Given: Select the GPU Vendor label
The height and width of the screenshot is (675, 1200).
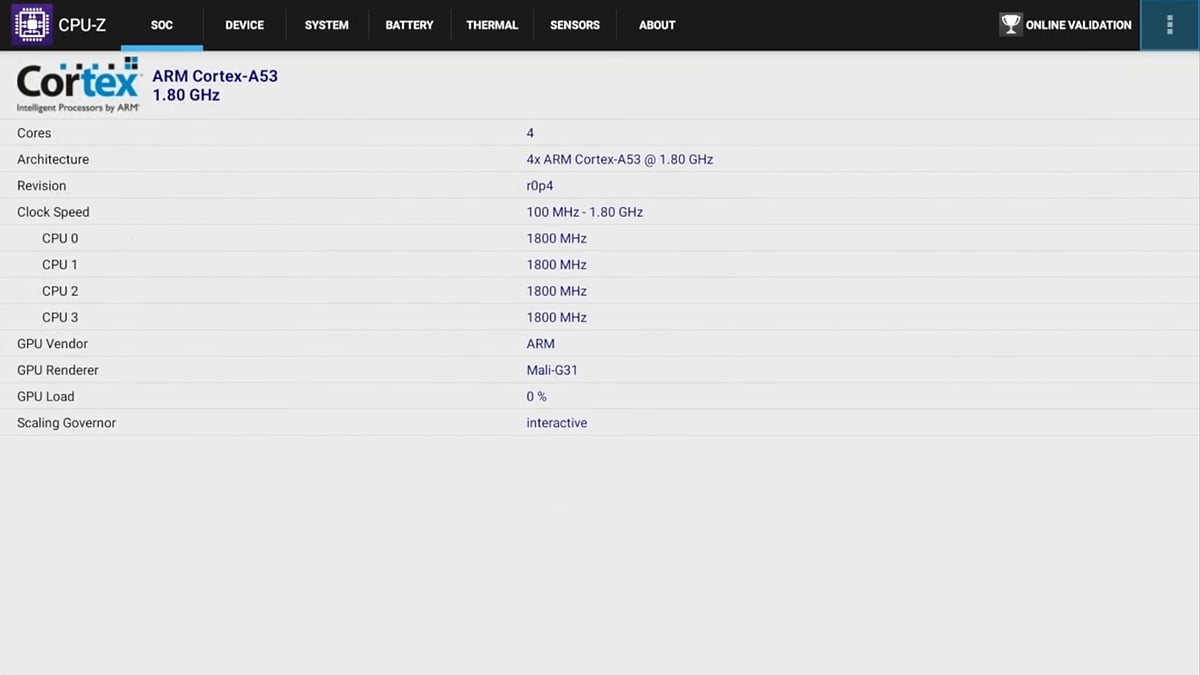Looking at the screenshot, I should (53, 344).
